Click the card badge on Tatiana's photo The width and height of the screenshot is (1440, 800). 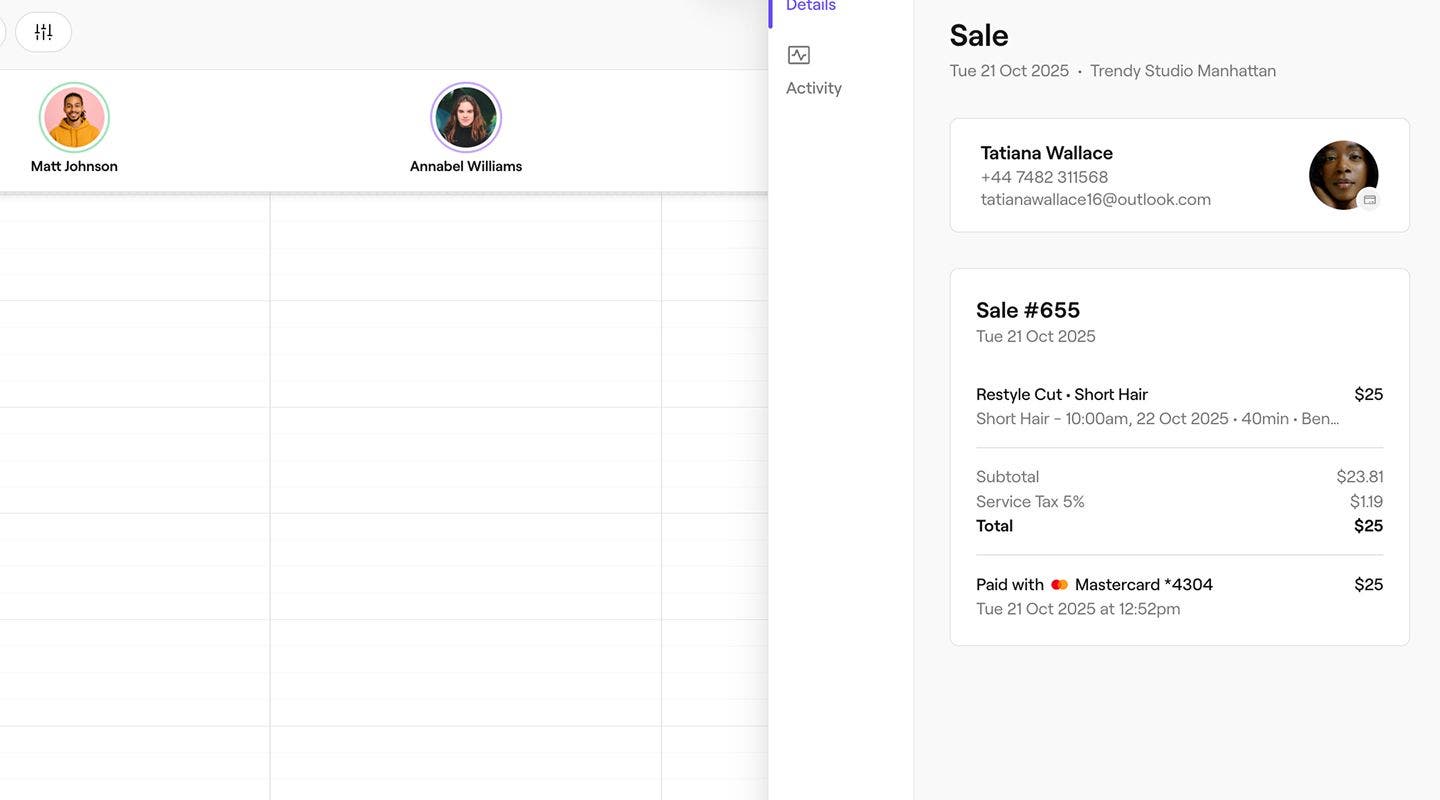click(1369, 200)
